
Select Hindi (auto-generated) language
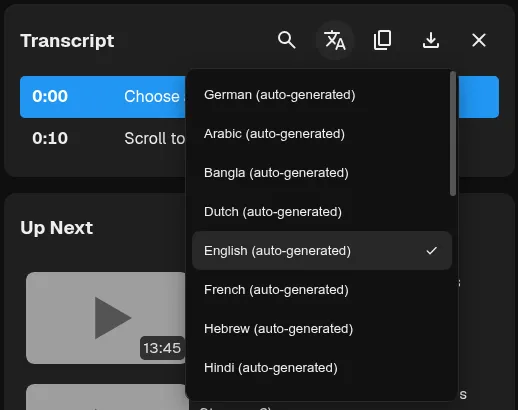coord(322,368)
